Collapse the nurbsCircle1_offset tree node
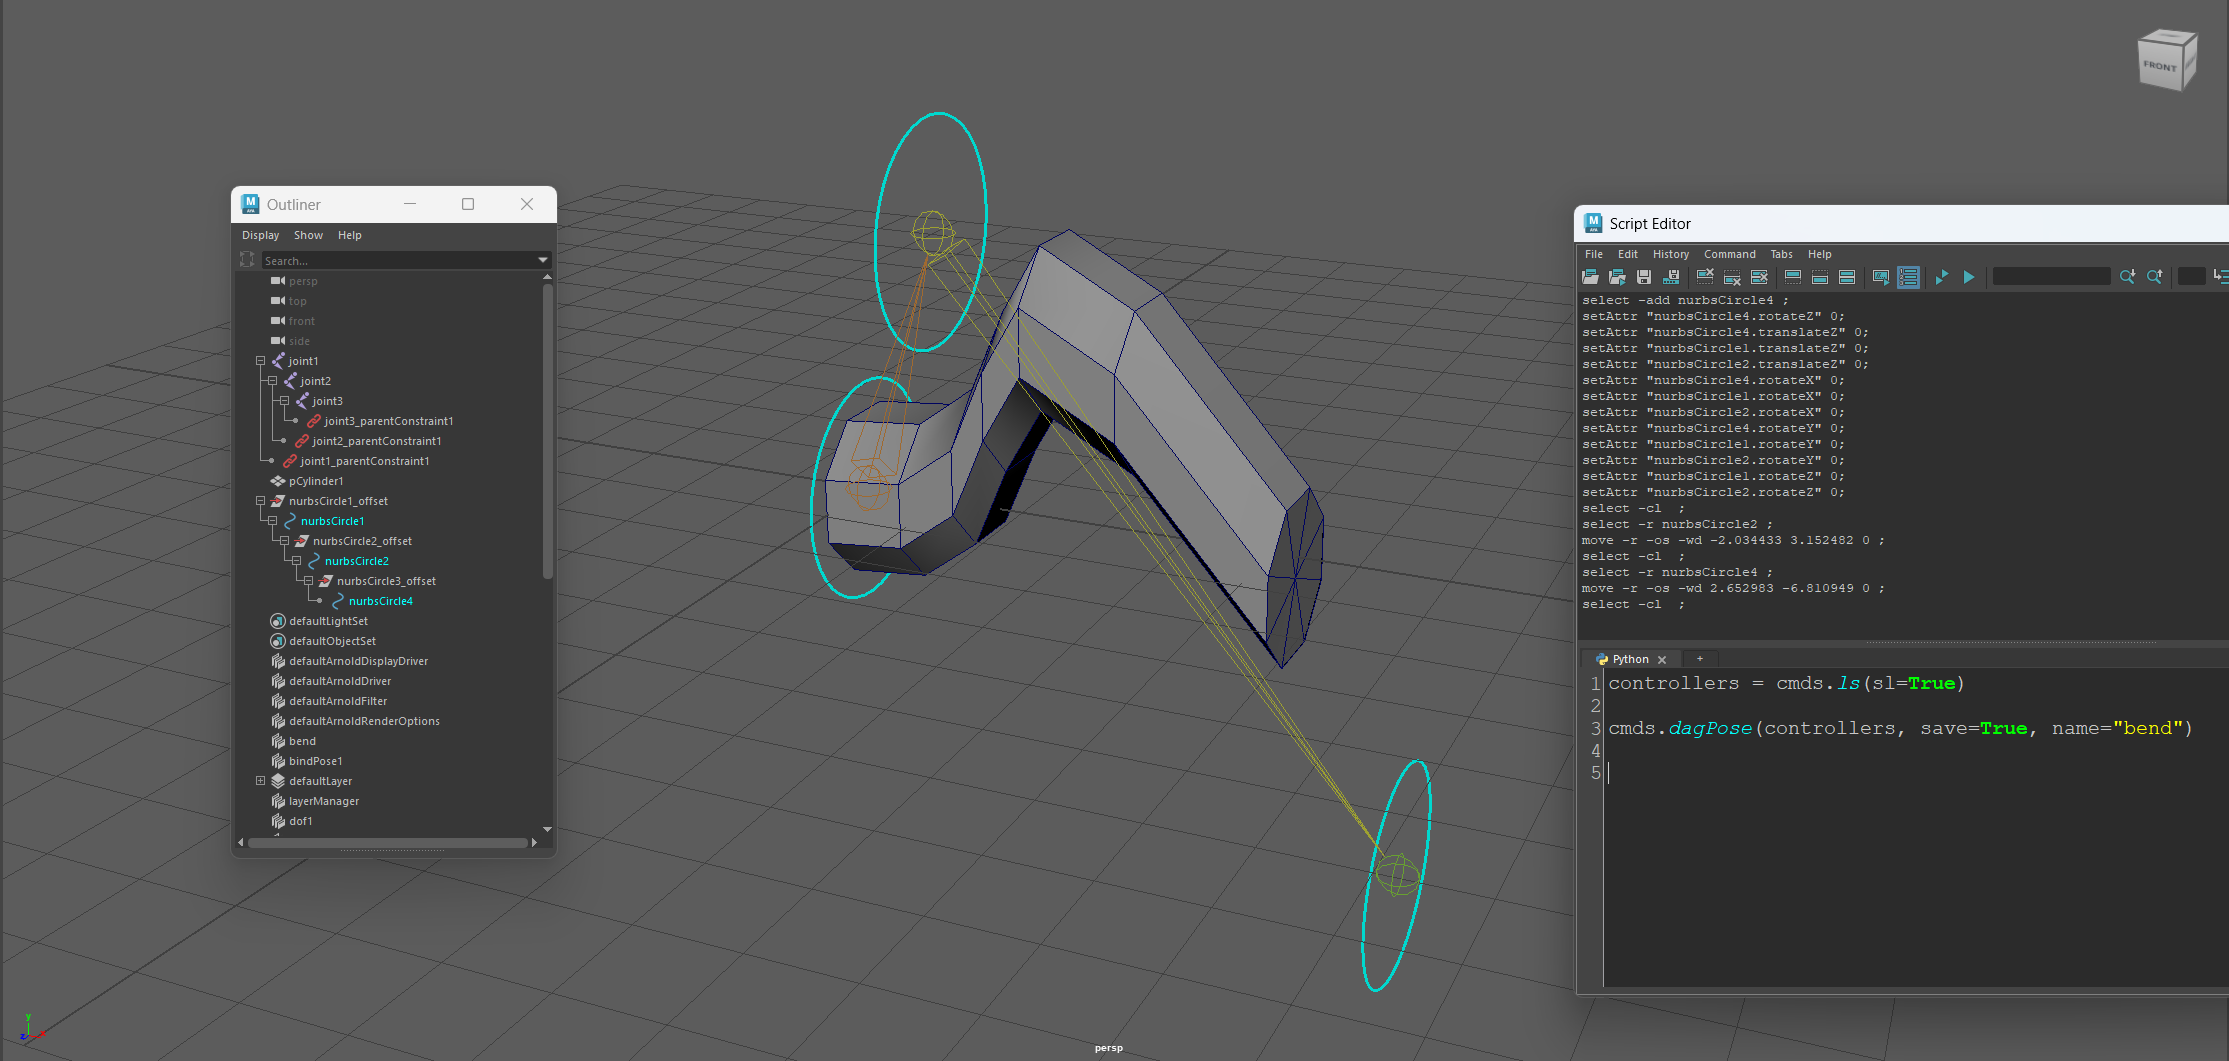The width and height of the screenshot is (2229, 1061). pyautogui.click(x=260, y=501)
